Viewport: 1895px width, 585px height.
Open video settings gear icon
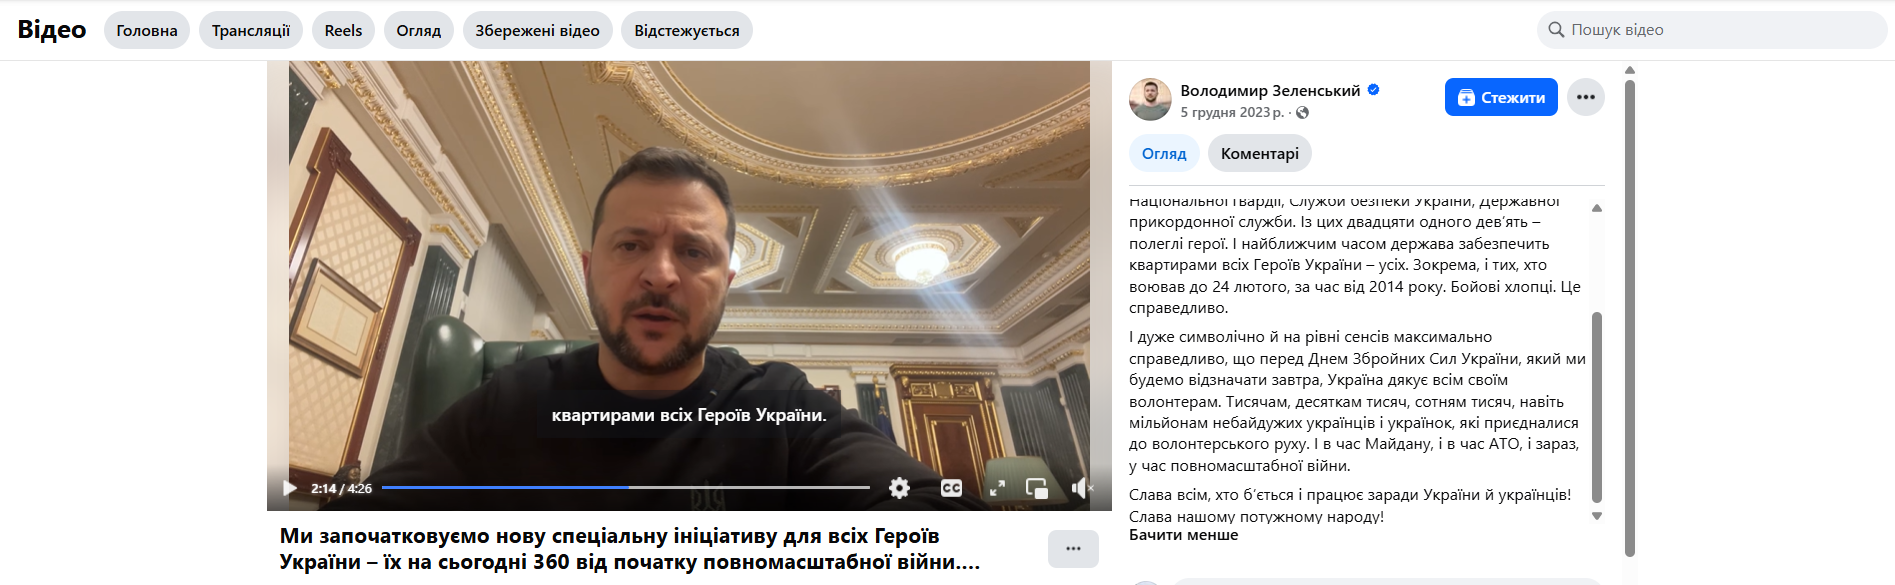(x=899, y=488)
